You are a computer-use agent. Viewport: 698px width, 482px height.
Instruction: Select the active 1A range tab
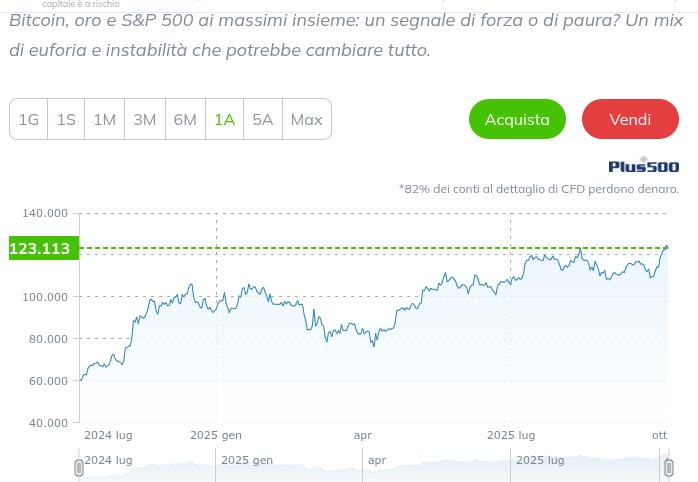224,119
